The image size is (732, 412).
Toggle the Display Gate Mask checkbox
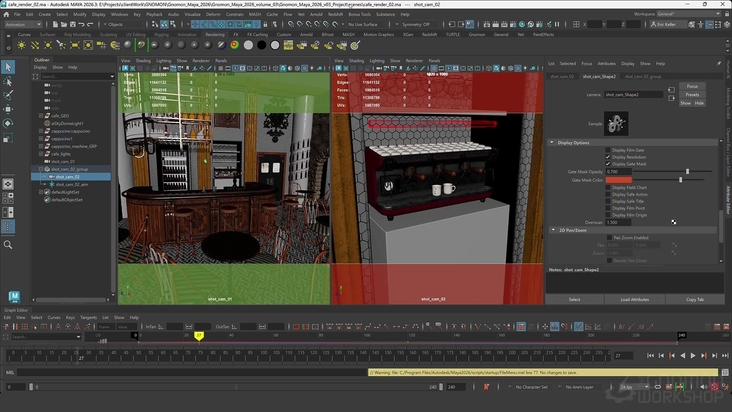608,164
